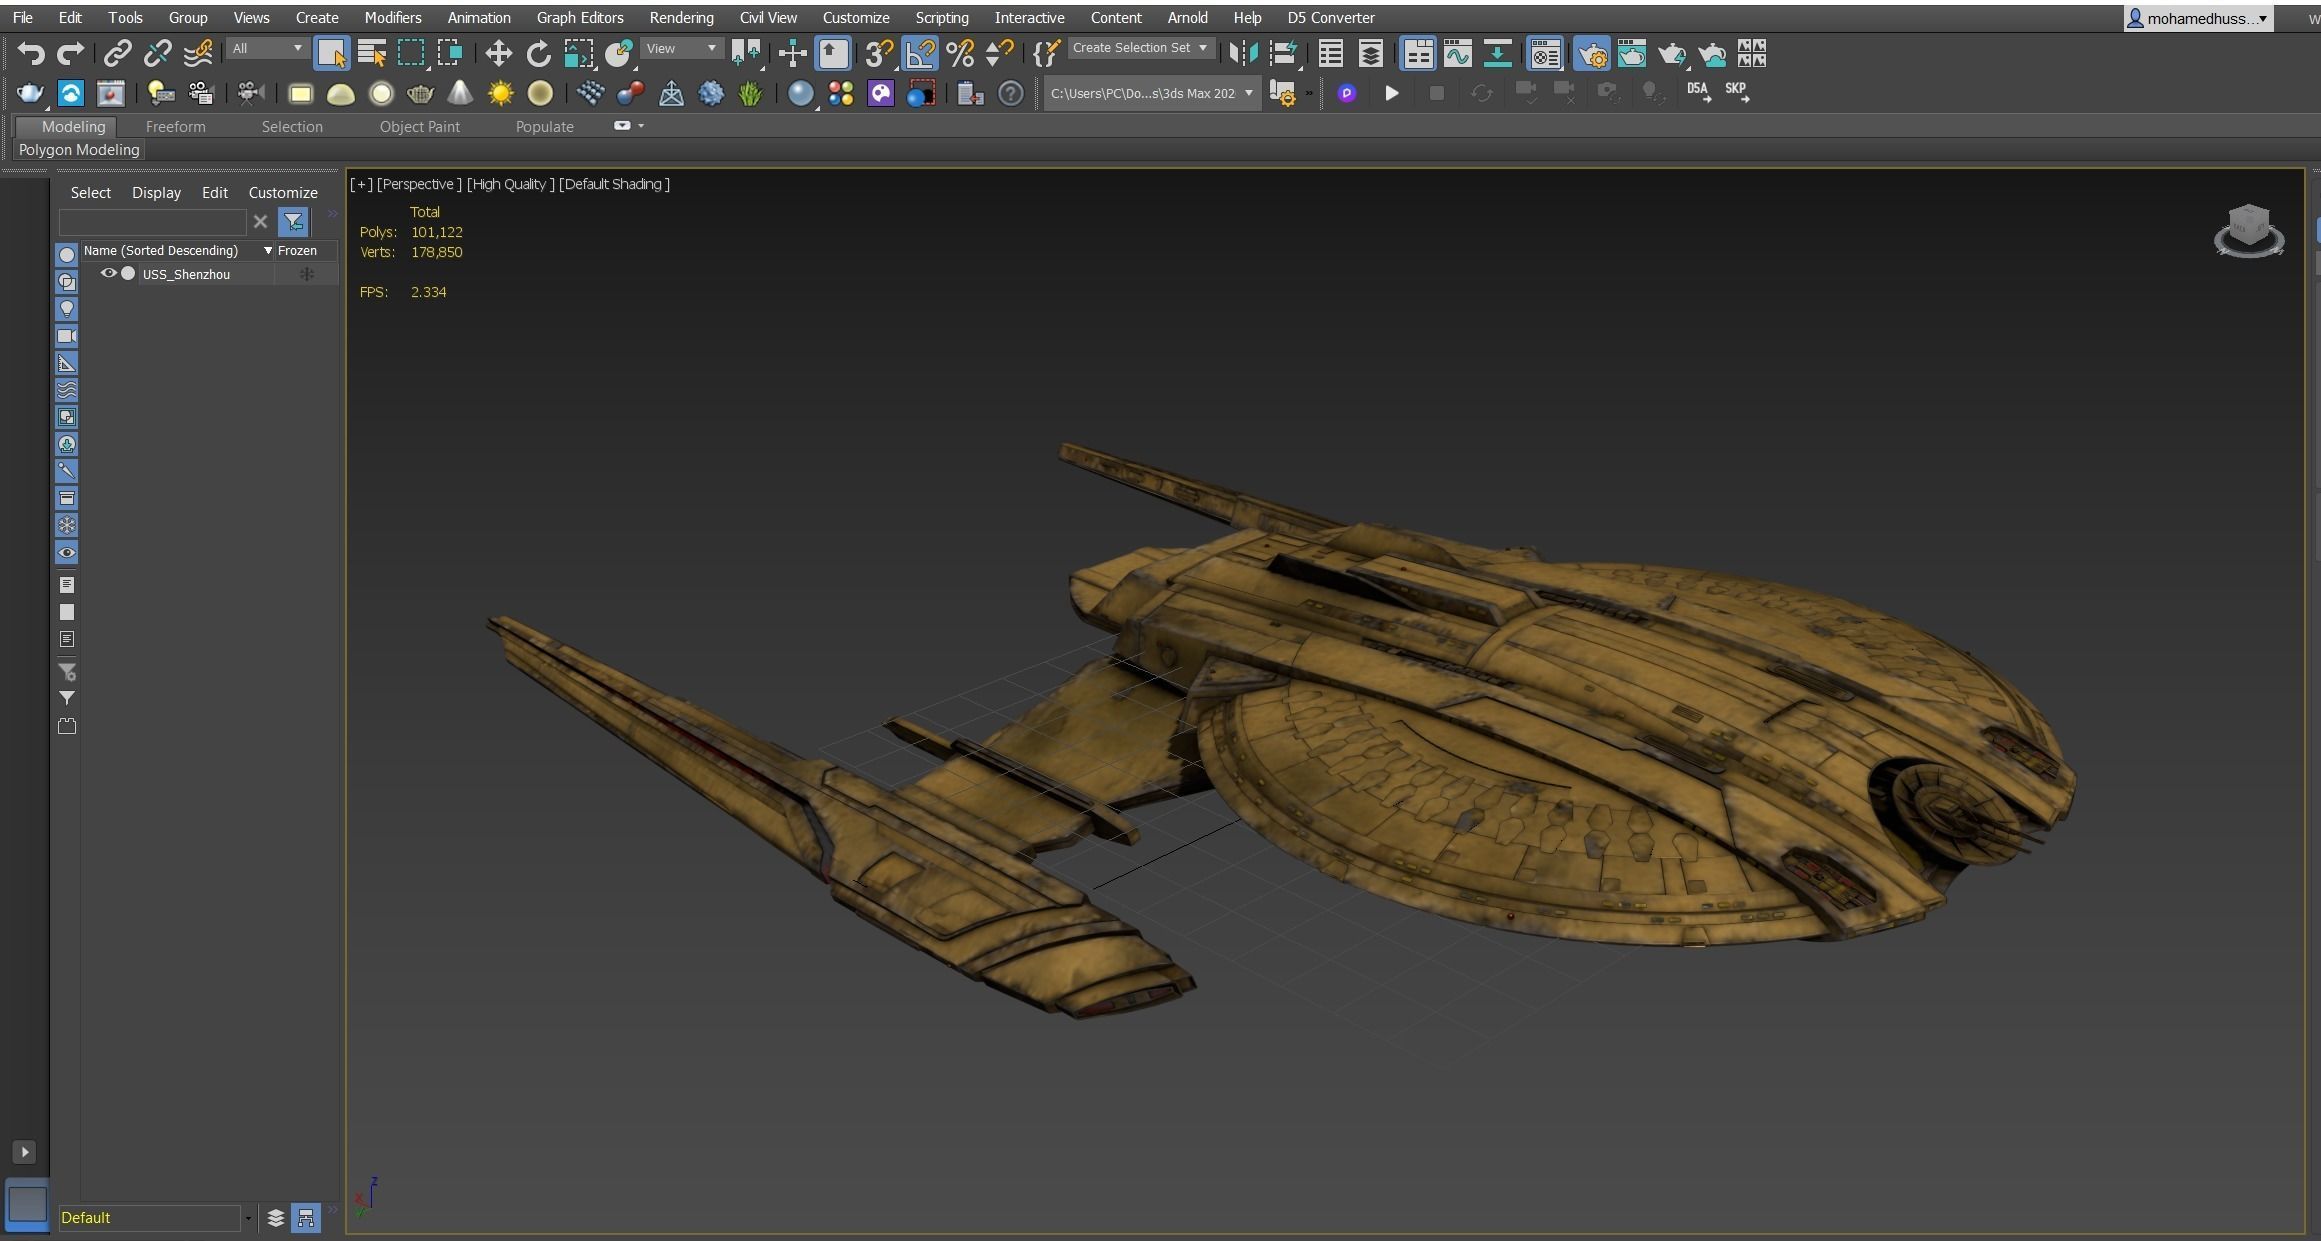Toggle the Angle Snap icon
The width and height of the screenshot is (2321, 1241).
tap(920, 53)
